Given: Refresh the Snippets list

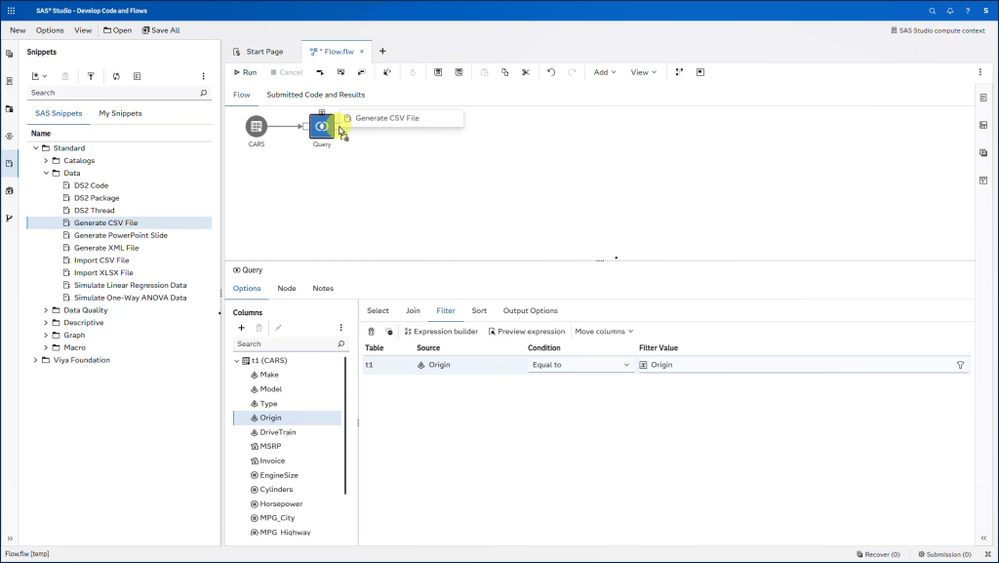Looking at the screenshot, I should tap(116, 76).
